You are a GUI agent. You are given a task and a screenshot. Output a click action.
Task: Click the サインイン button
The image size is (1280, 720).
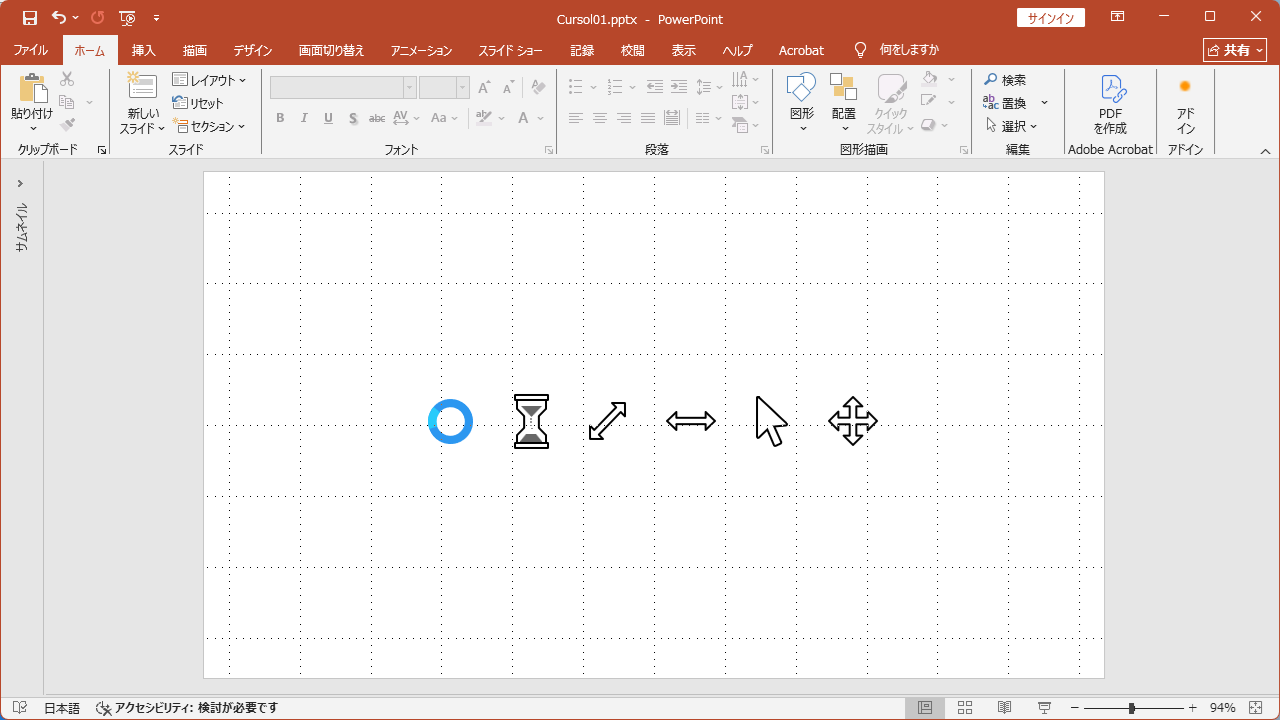point(1050,17)
